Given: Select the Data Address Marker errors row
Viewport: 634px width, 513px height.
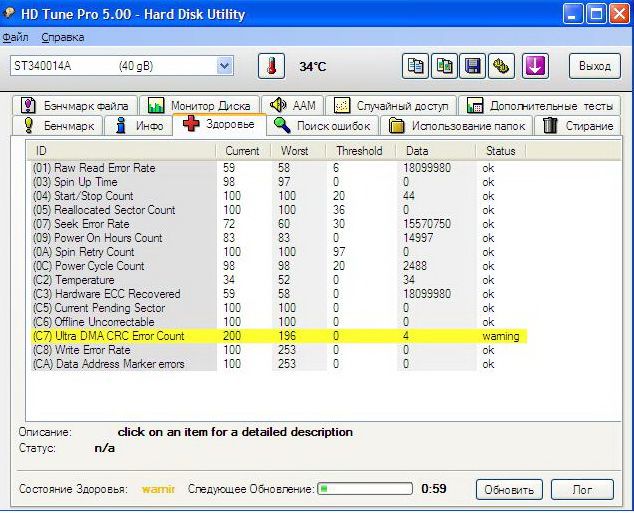Looking at the screenshot, I should tap(279, 364).
